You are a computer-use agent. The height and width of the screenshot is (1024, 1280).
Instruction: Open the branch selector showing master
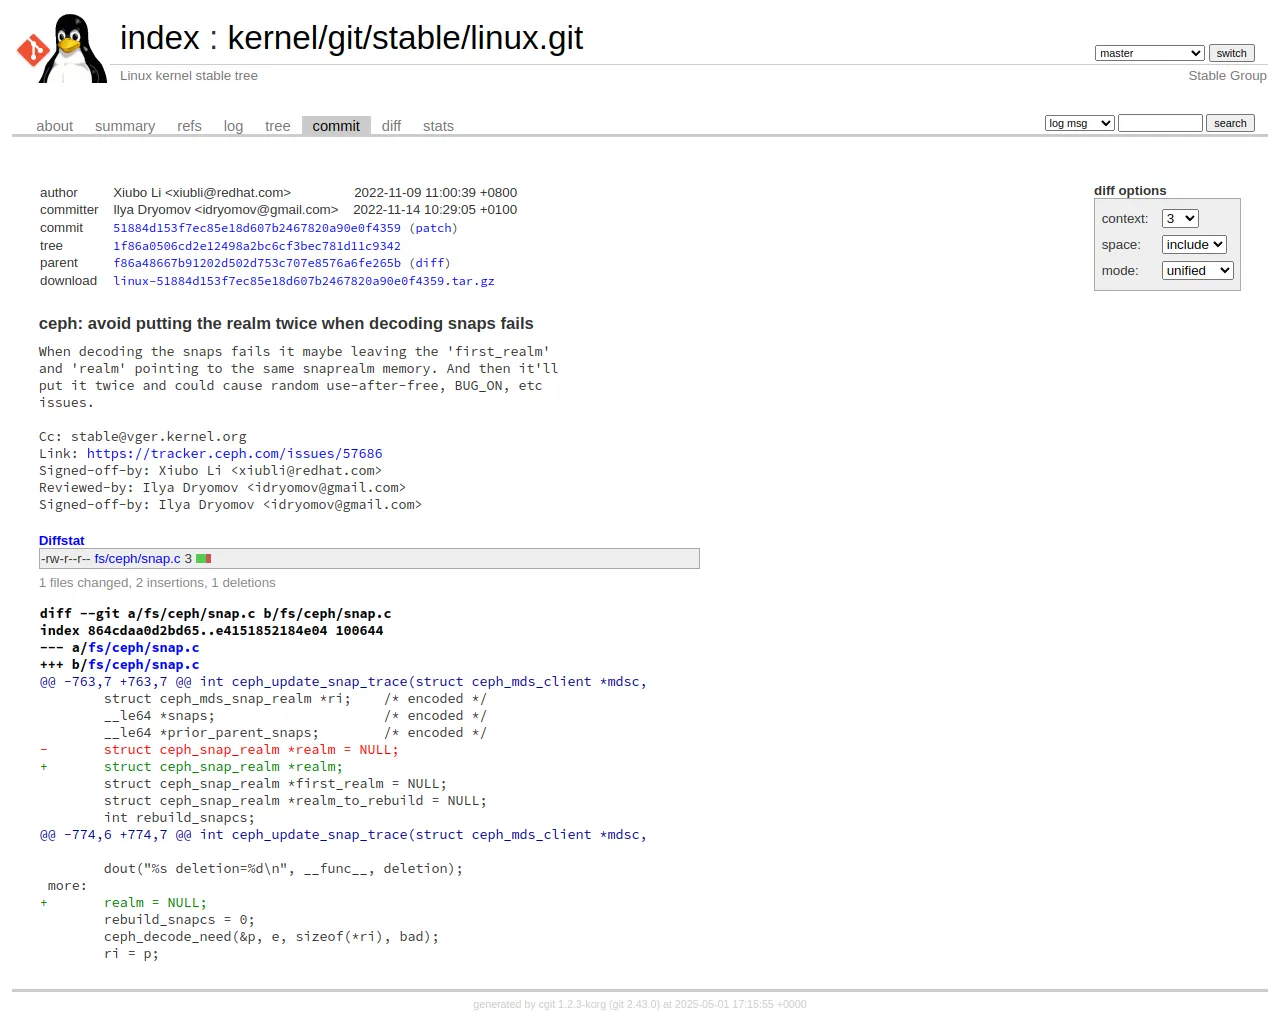coord(1149,53)
